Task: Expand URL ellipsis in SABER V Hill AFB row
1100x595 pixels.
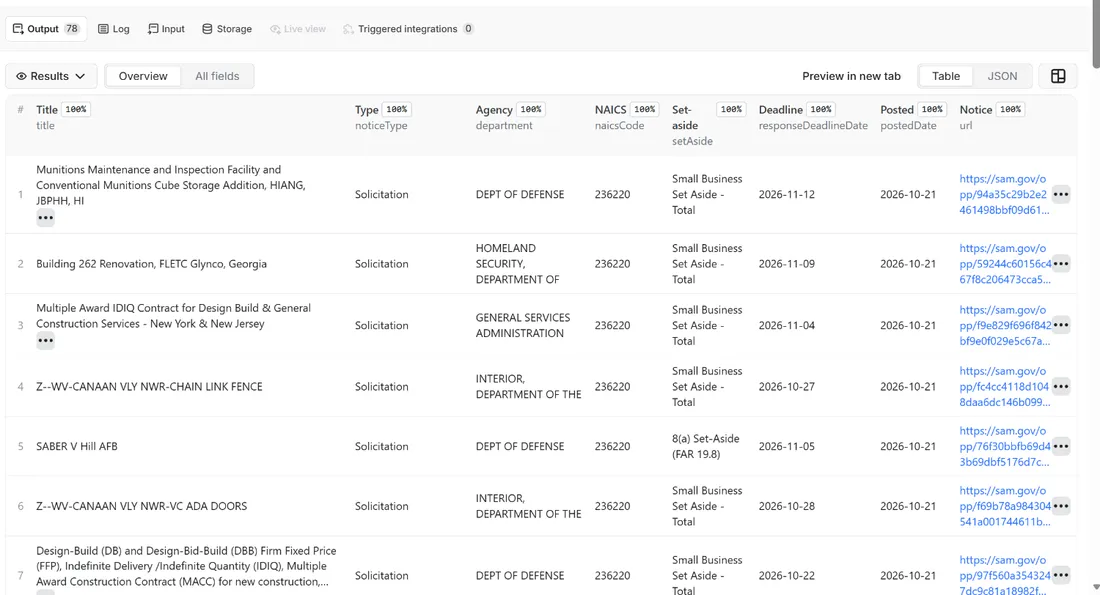Action: (1061, 446)
